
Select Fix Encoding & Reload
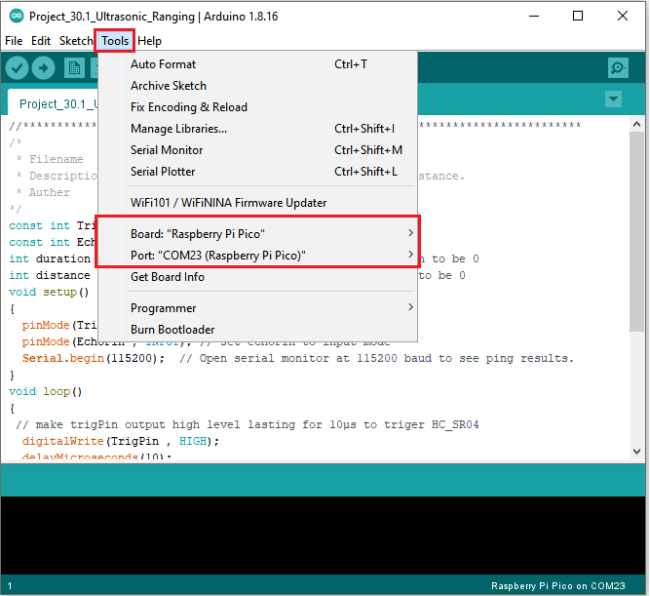pos(257,107)
